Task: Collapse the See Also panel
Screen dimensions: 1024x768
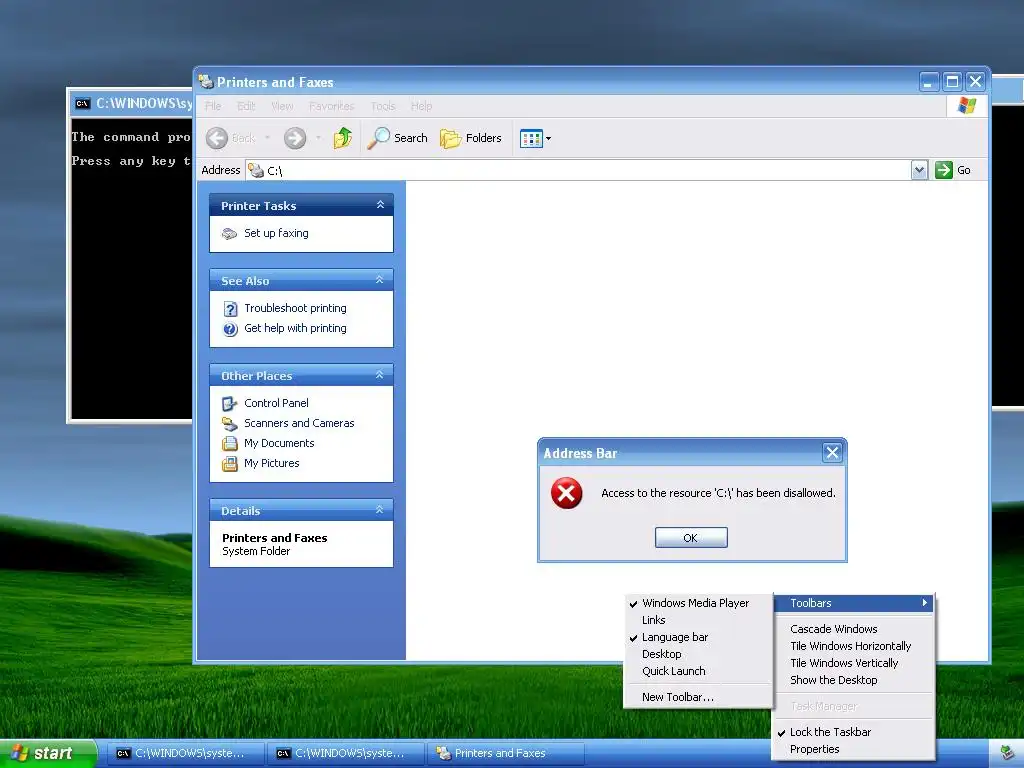Action: [x=380, y=280]
